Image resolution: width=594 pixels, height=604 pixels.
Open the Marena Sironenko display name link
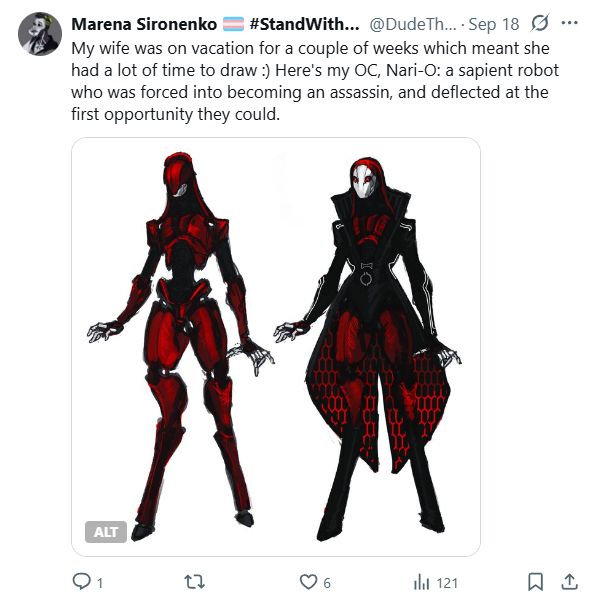(x=144, y=24)
